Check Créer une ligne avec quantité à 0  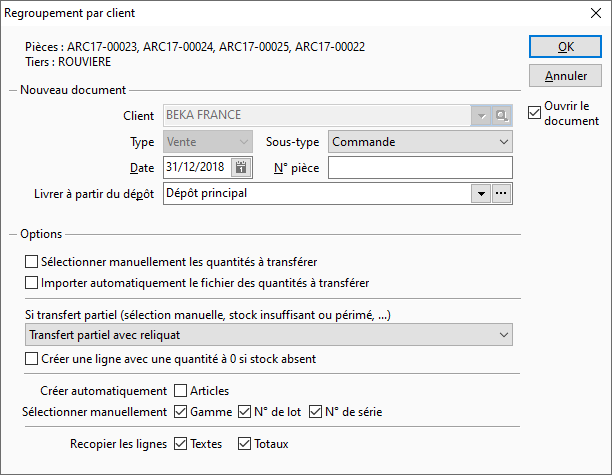(x=32, y=359)
